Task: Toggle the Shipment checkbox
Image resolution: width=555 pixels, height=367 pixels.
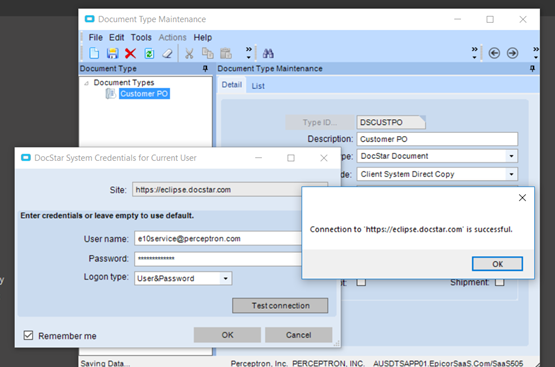Action: 499,282
